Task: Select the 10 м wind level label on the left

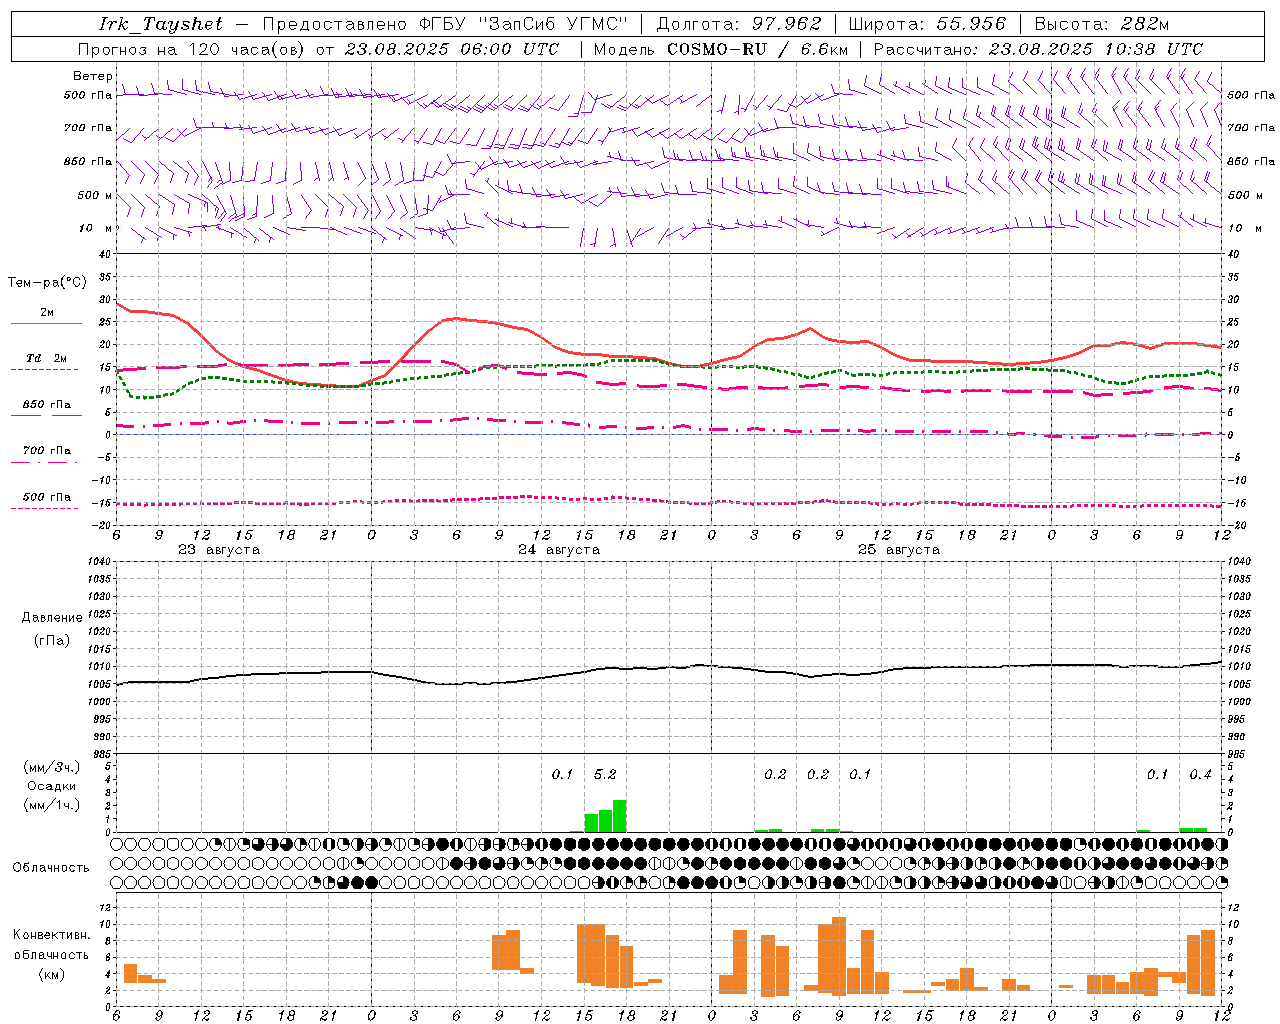Action: coord(96,228)
